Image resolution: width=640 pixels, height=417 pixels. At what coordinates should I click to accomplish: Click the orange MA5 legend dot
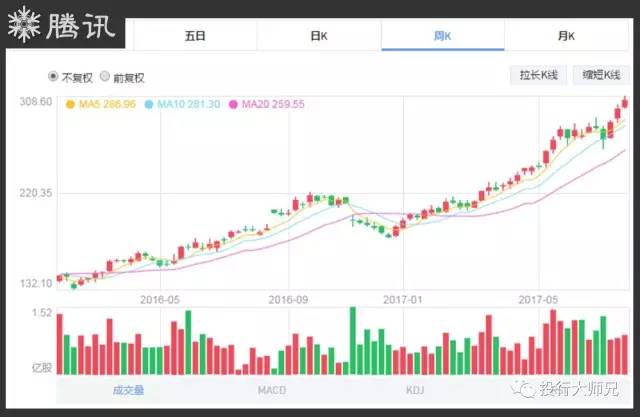[69, 104]
